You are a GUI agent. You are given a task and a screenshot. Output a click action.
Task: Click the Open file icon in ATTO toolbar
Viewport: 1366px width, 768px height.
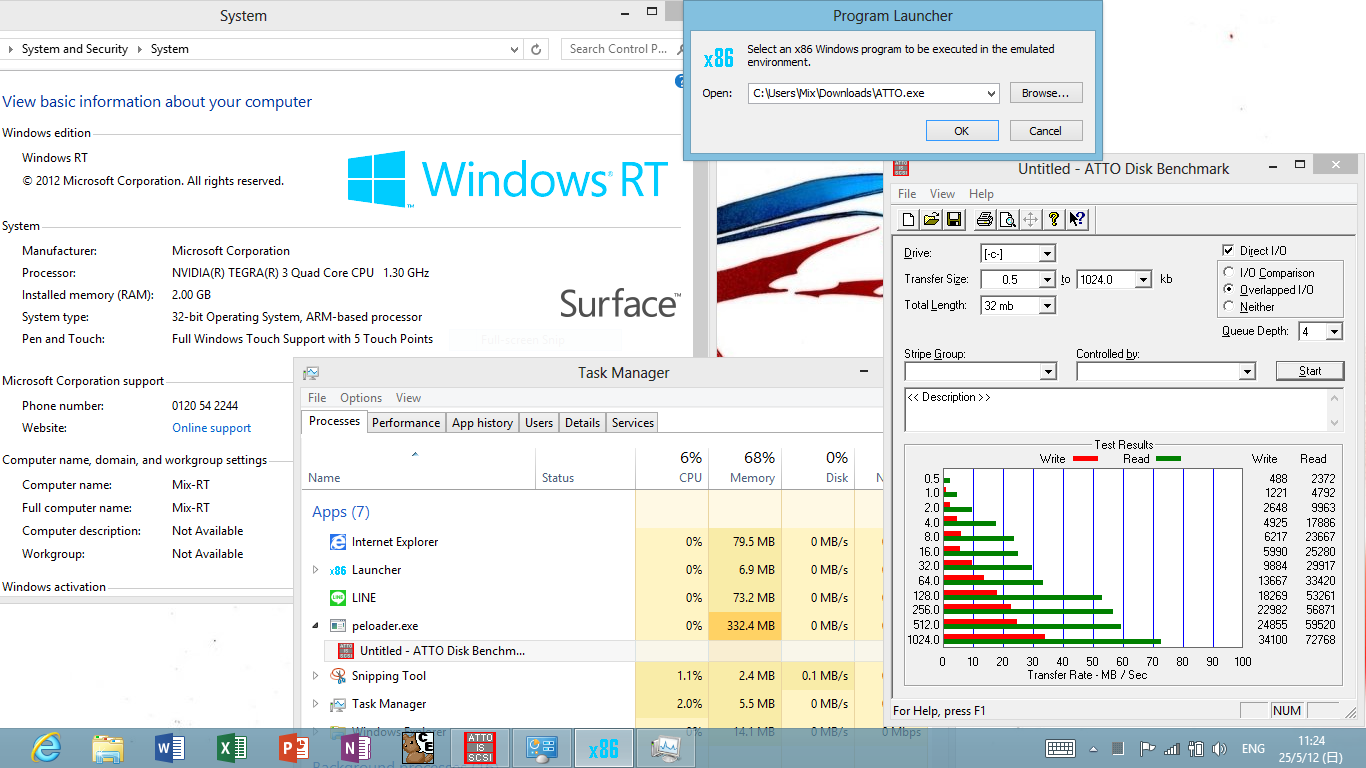[x=931, y=219]
